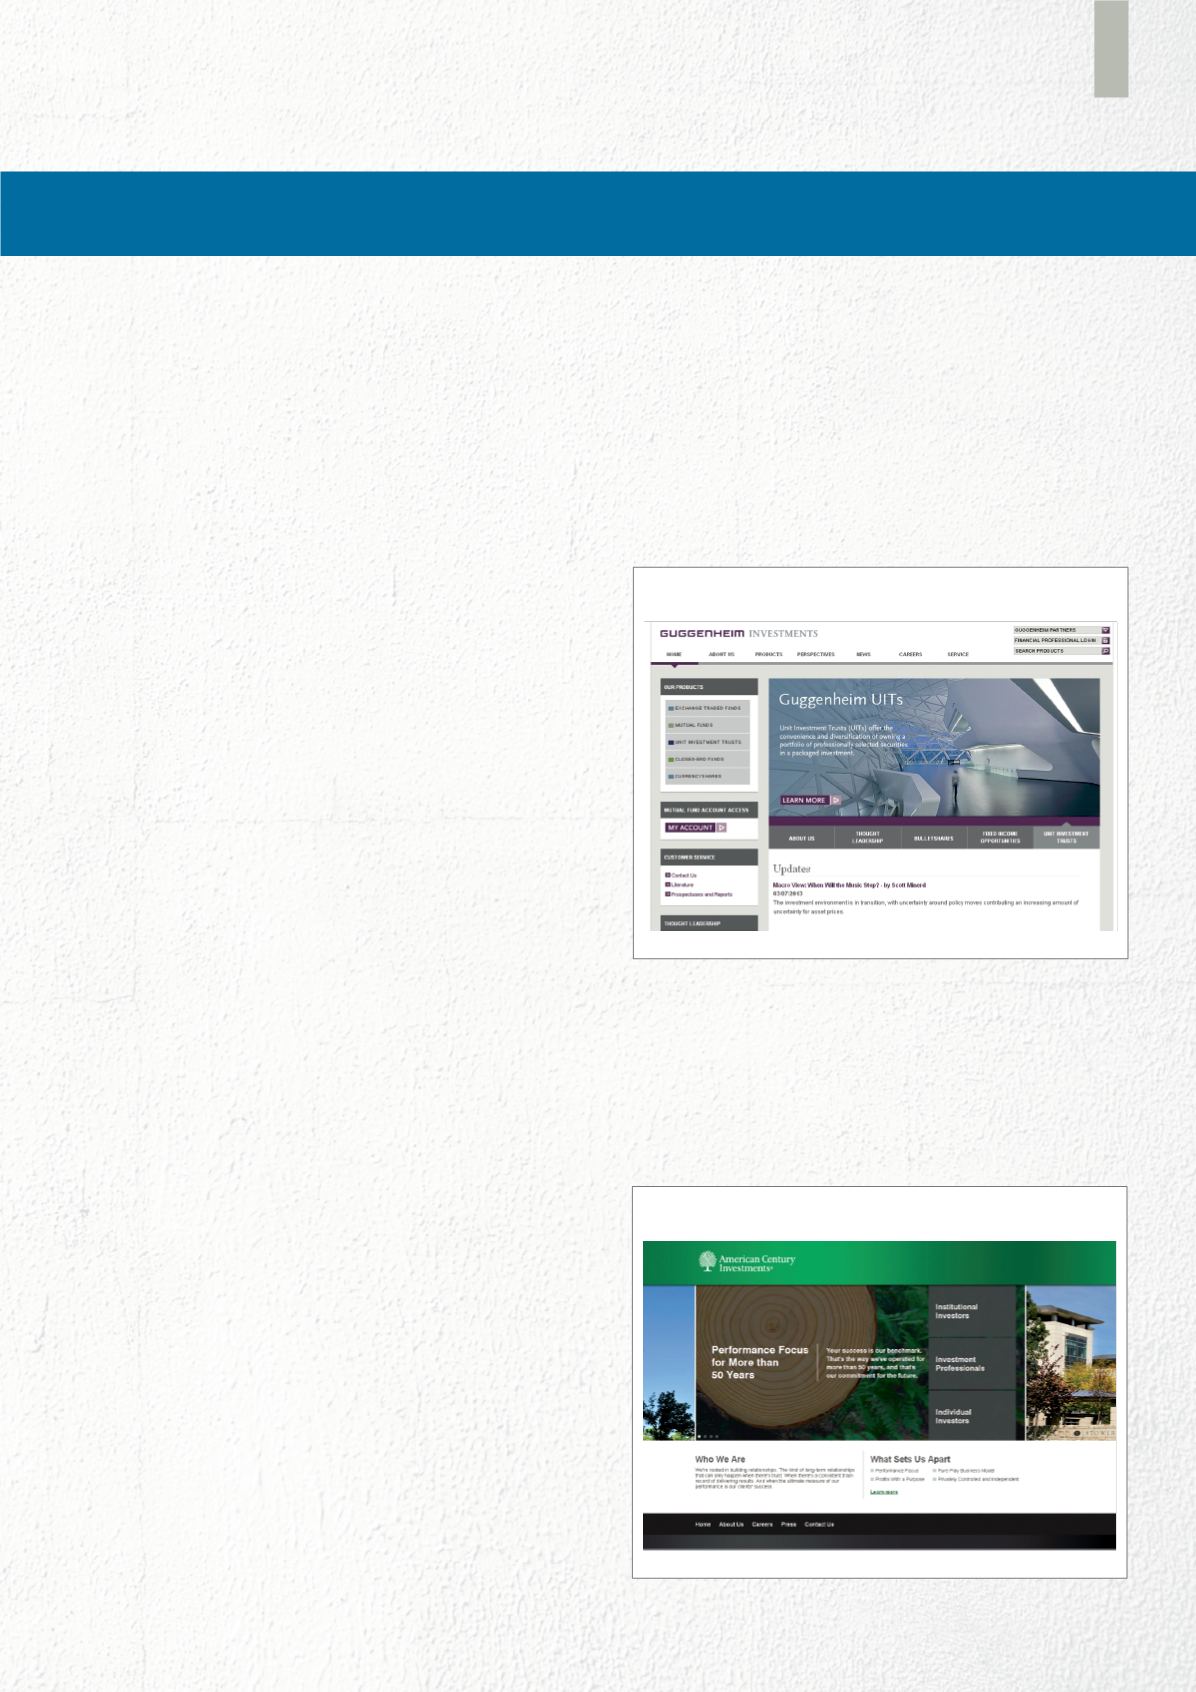Switch to the BulletShares banner tab

click(934, 838)
